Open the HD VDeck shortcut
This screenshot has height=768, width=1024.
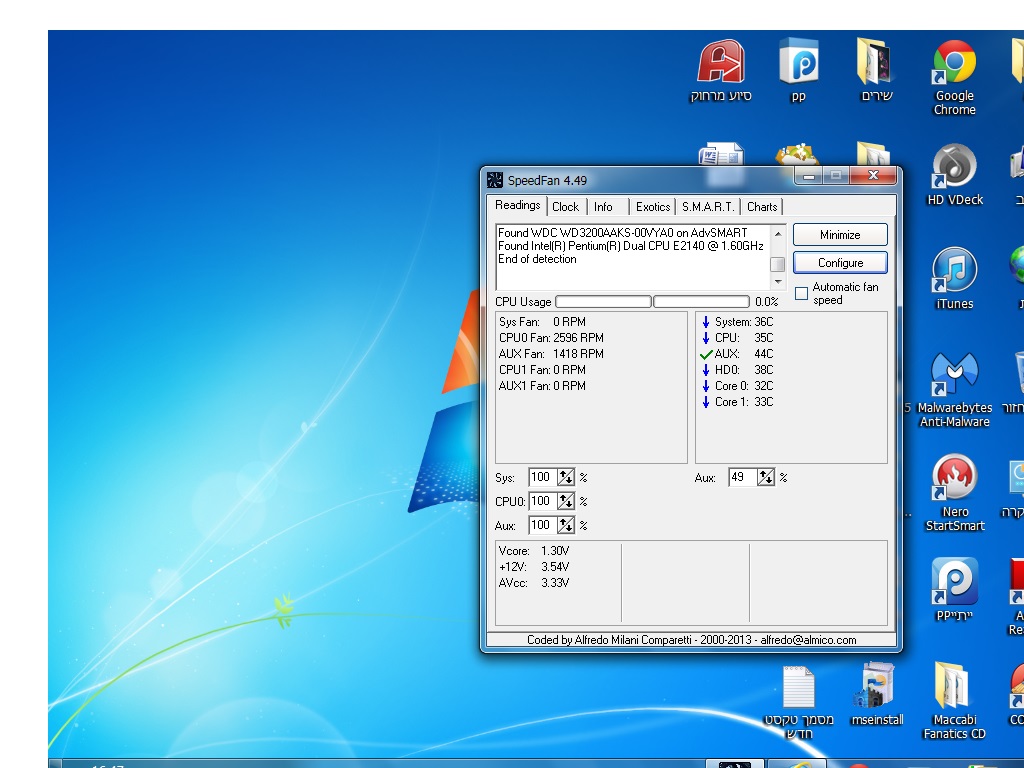[x=954, y=168]
